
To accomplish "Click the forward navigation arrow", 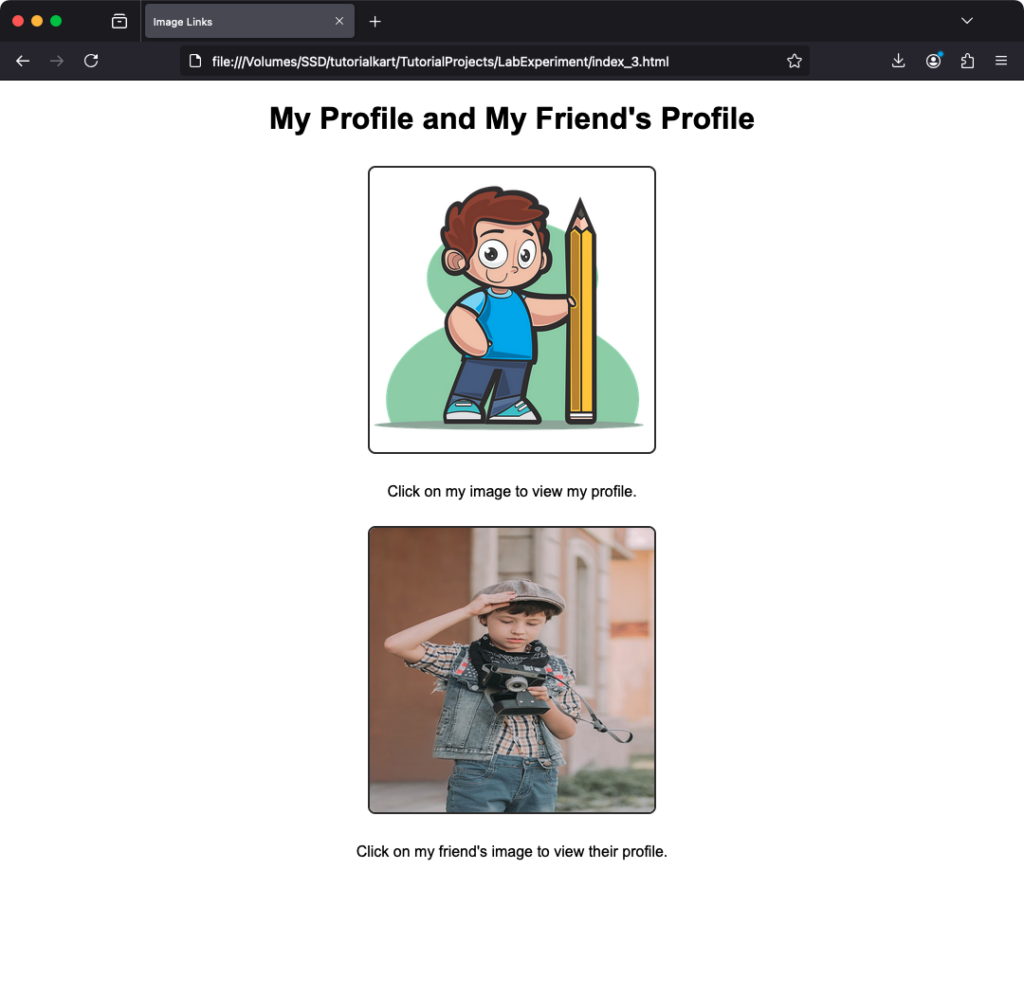I will tap(57, 61).
